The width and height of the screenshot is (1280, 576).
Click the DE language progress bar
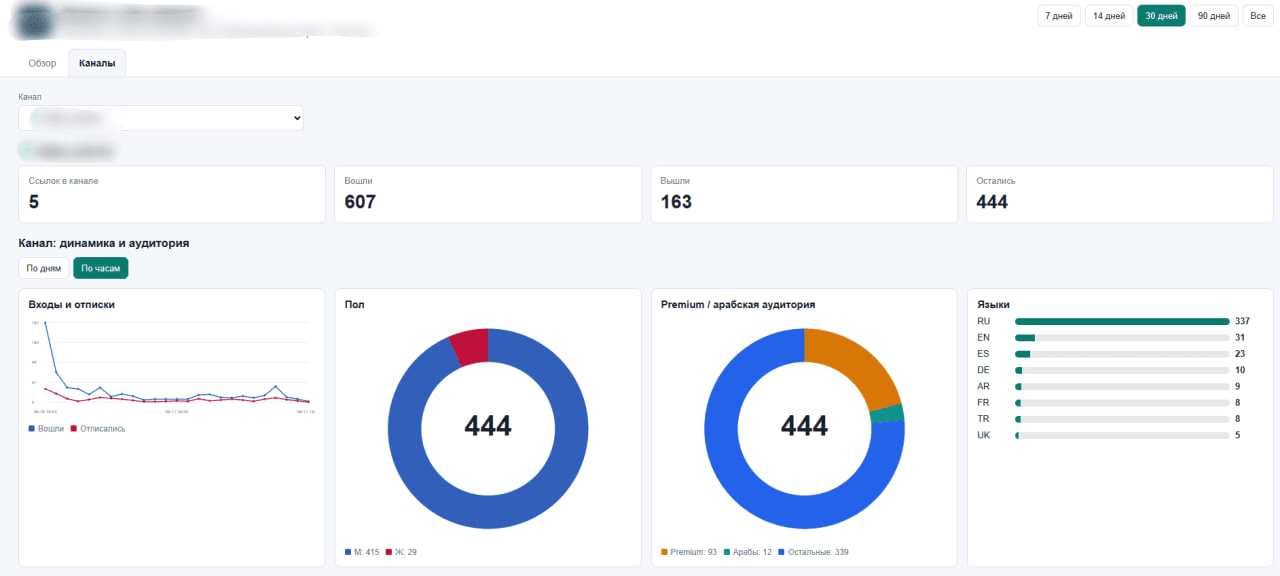point(1122,370)
